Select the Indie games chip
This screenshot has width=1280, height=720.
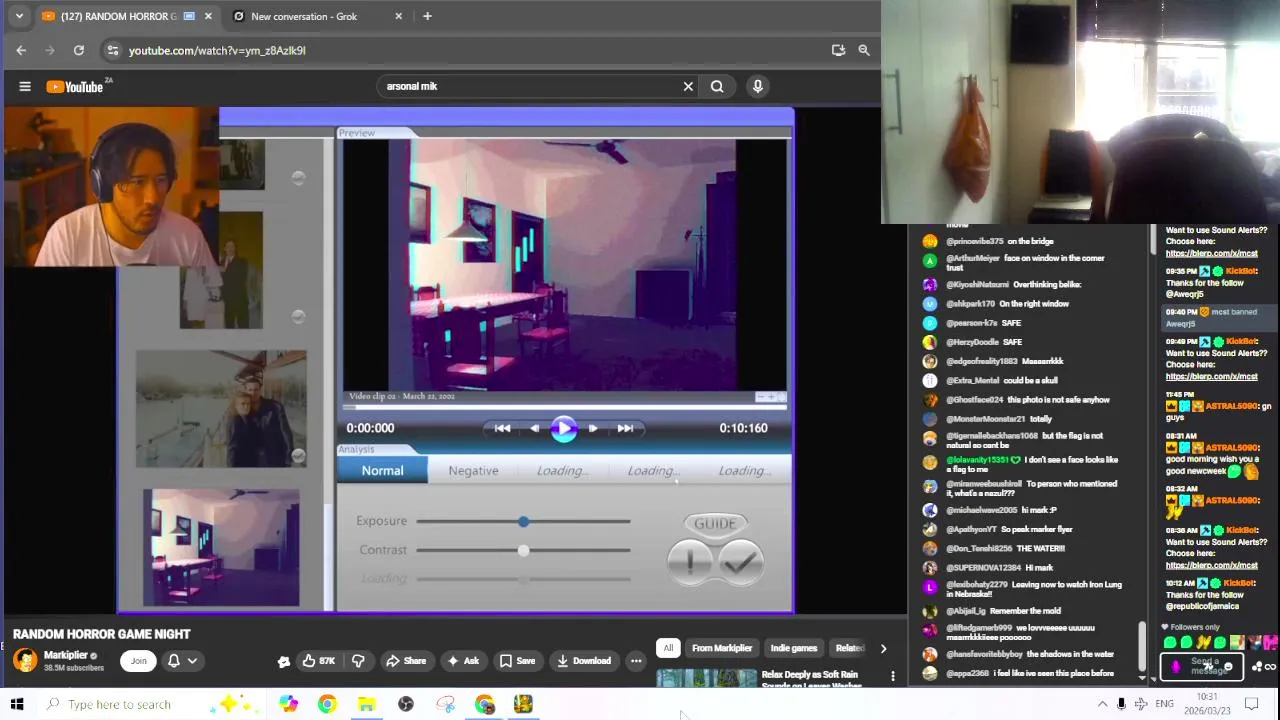(794, 648)
